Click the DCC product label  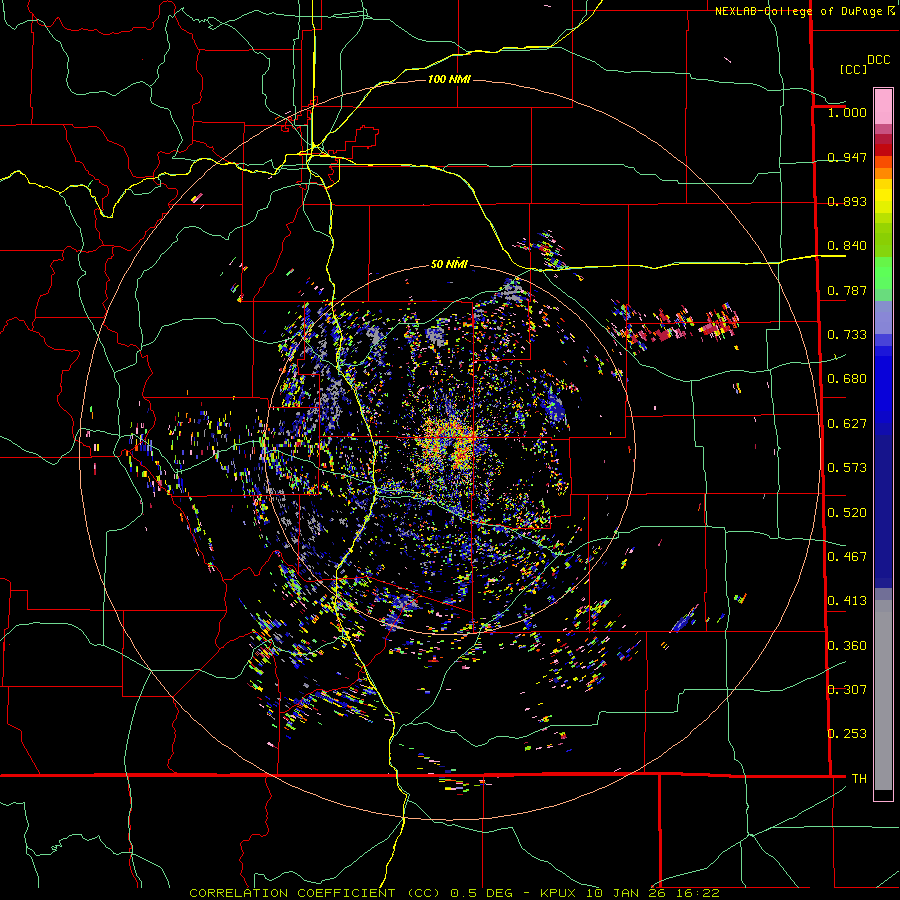(x=878, y=60)
